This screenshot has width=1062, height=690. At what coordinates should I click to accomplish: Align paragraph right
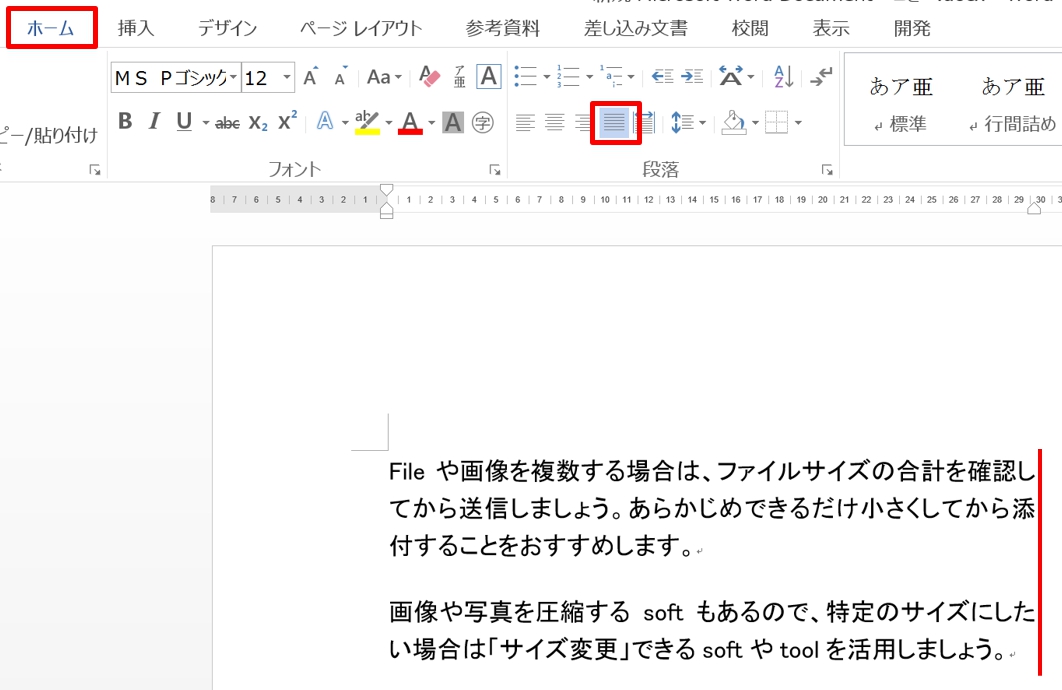click(583, 123)
